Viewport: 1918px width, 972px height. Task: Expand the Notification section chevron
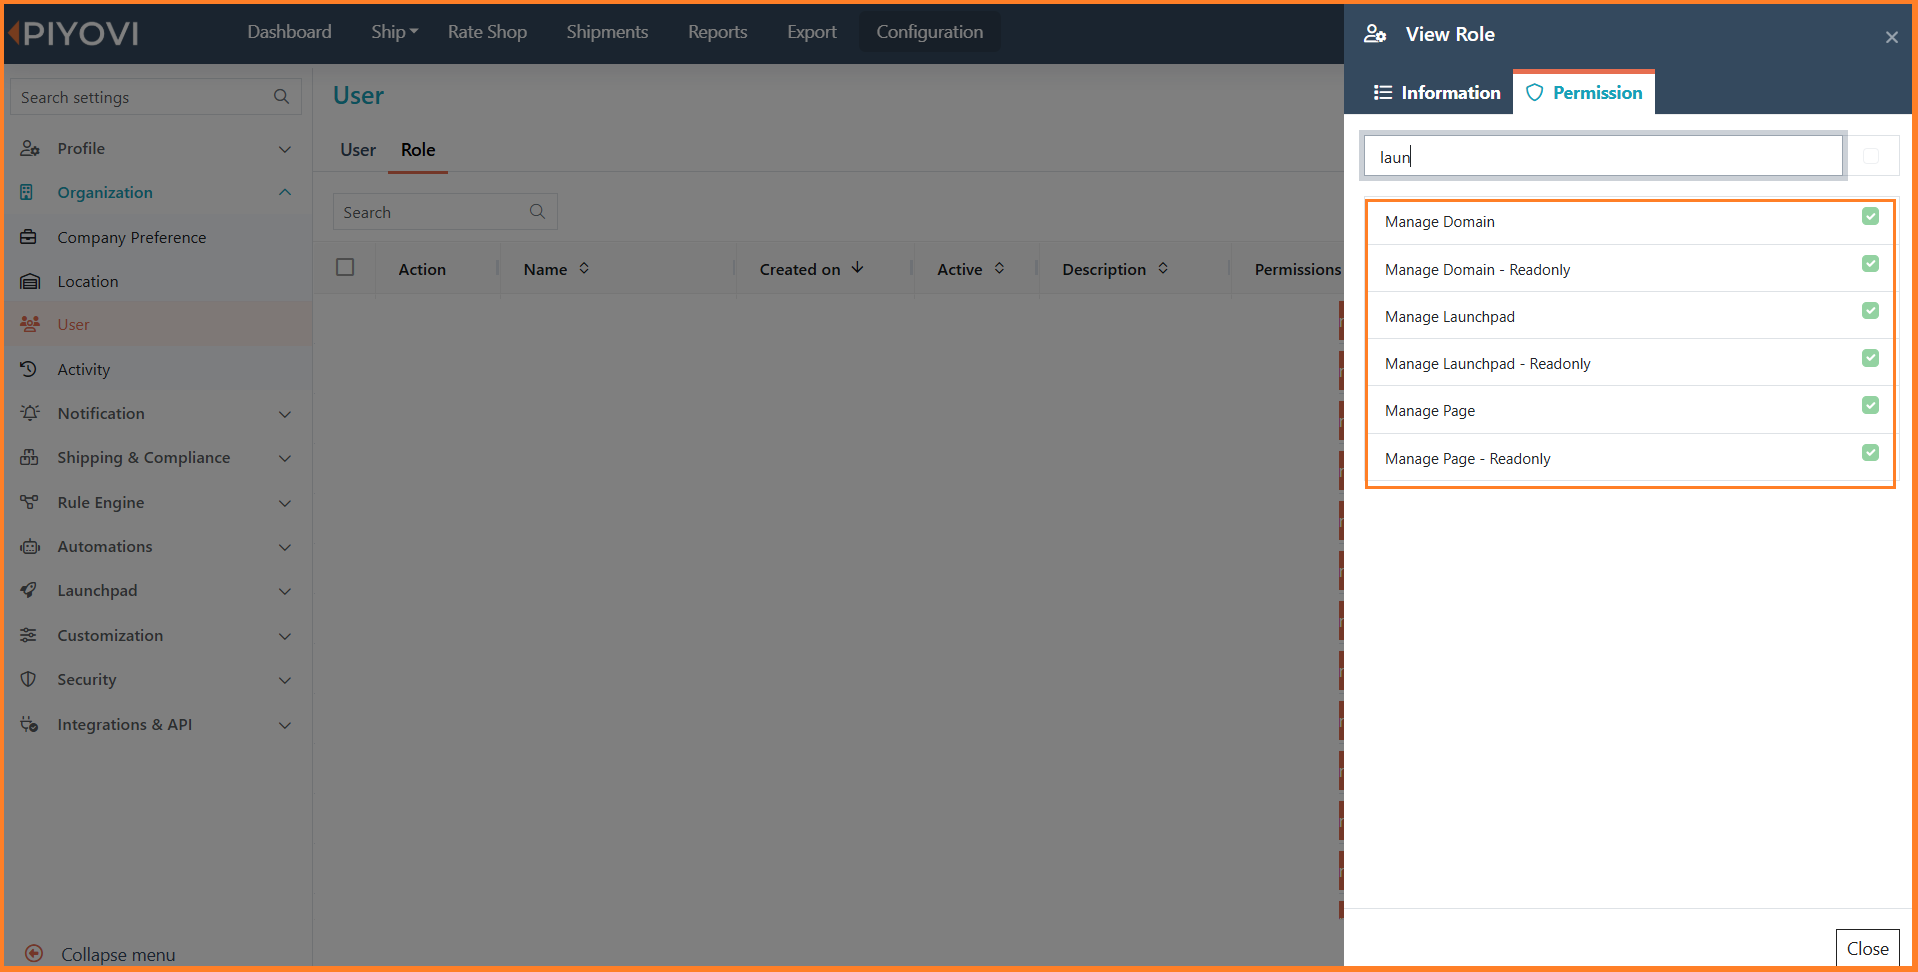point(285,414)
